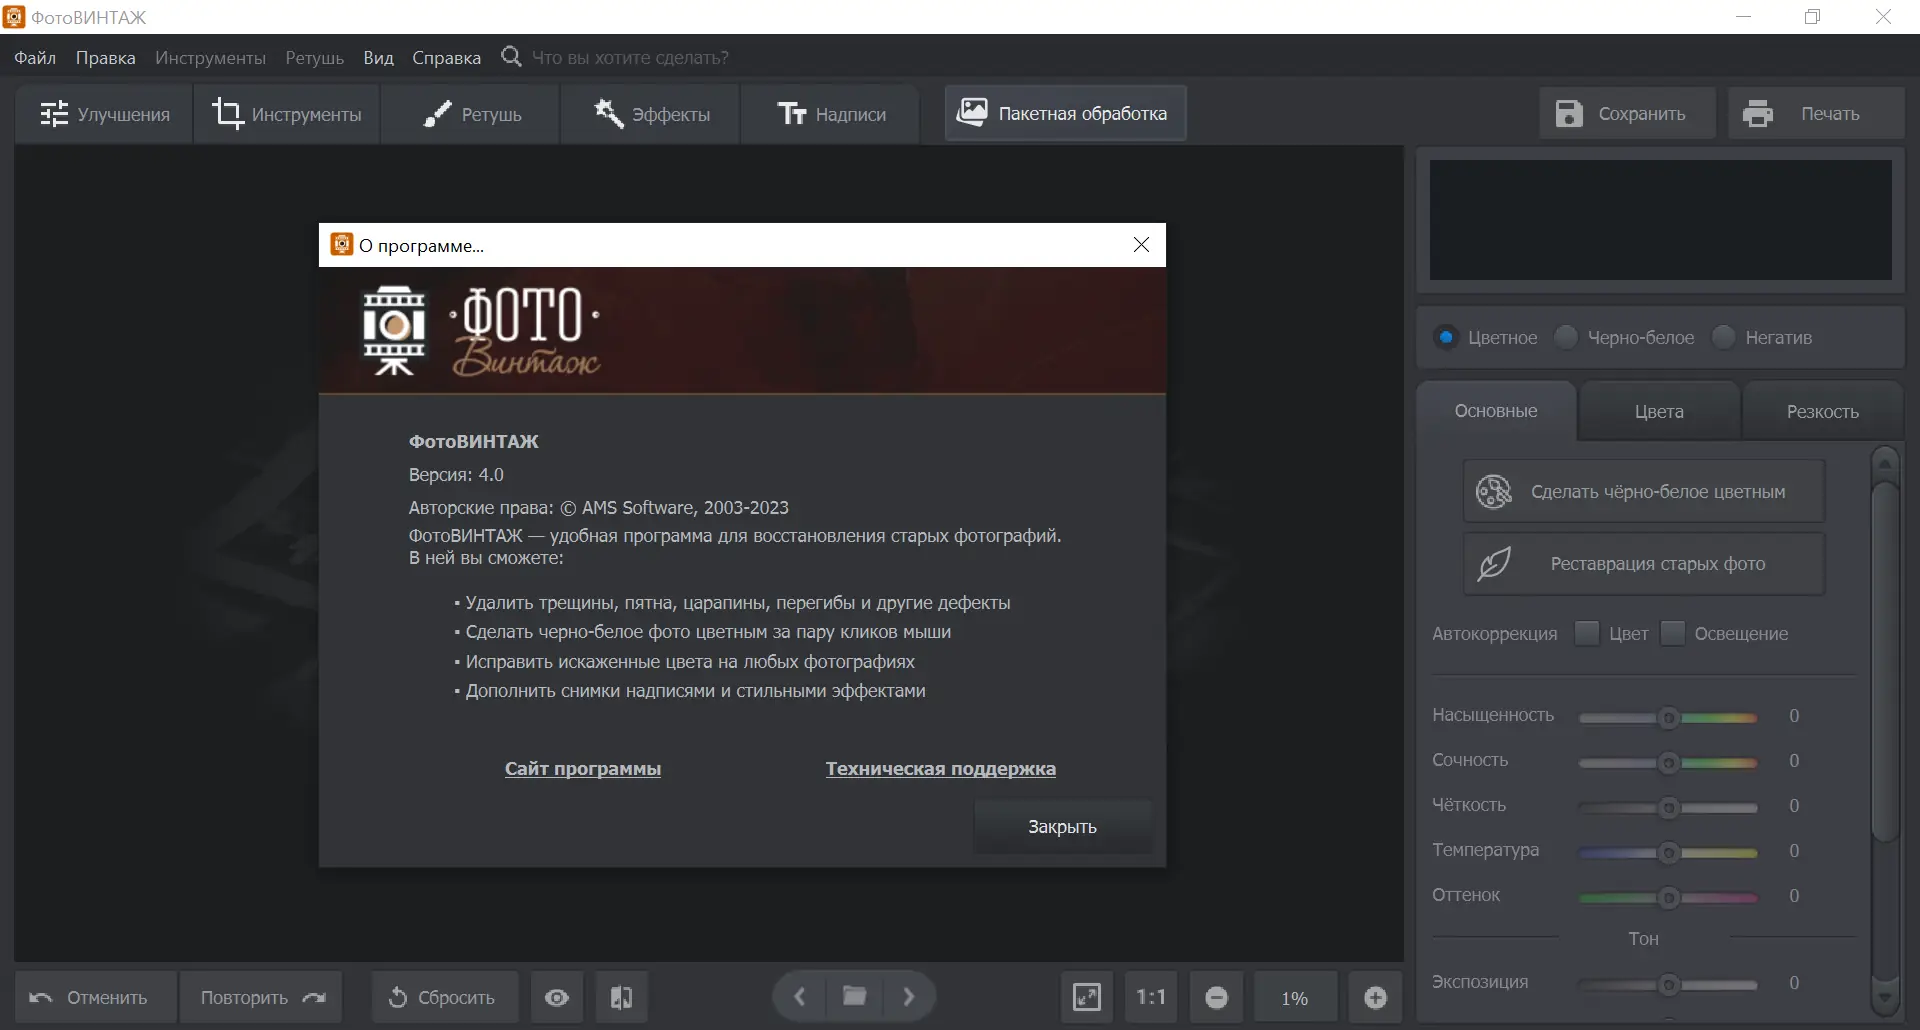1920x1030 pixels.
Task: Click the Температура slider handle
Action: coord(1668,852)
